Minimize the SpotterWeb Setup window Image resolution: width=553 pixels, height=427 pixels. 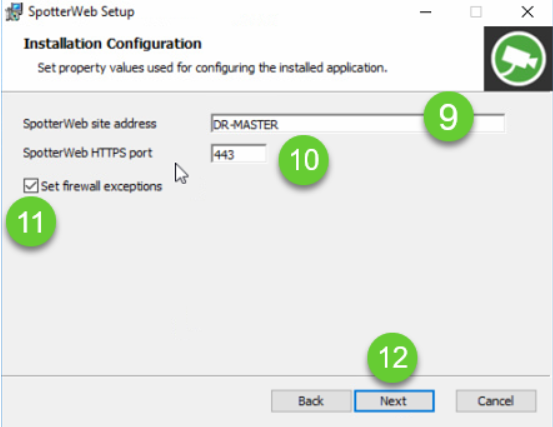pos(426,12)
